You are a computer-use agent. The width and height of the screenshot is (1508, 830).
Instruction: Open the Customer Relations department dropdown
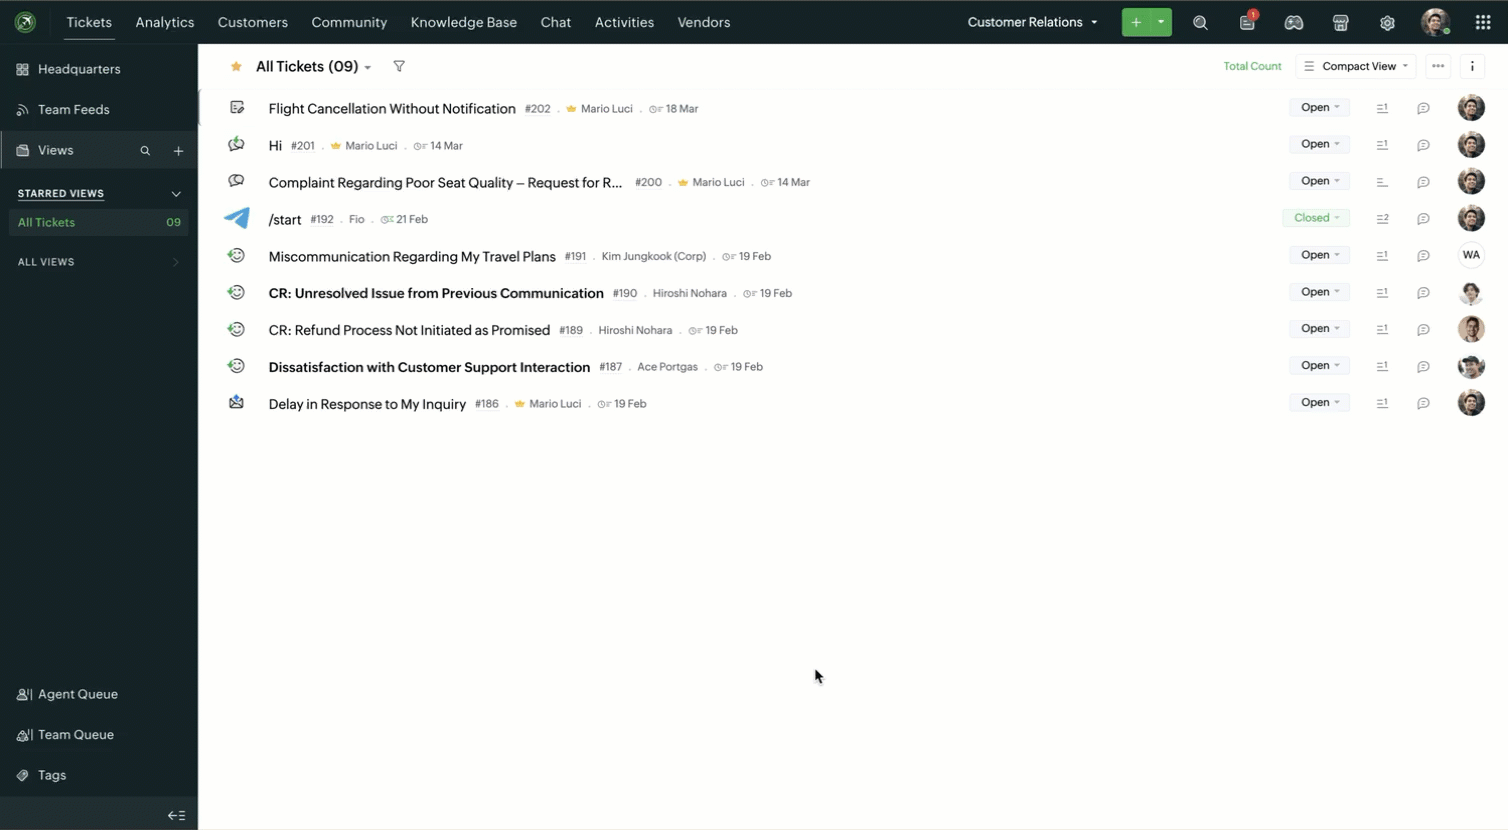tap(1032, 22)
